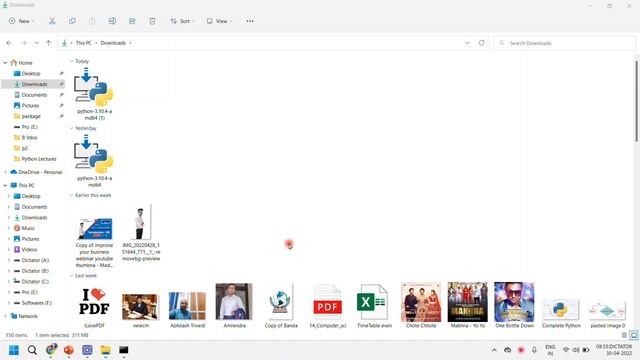The width and height of the screenshot is (640, 360).
Task: Open the Sort dropdown menu
Action: pyautogui.click(x=182, y=21)
